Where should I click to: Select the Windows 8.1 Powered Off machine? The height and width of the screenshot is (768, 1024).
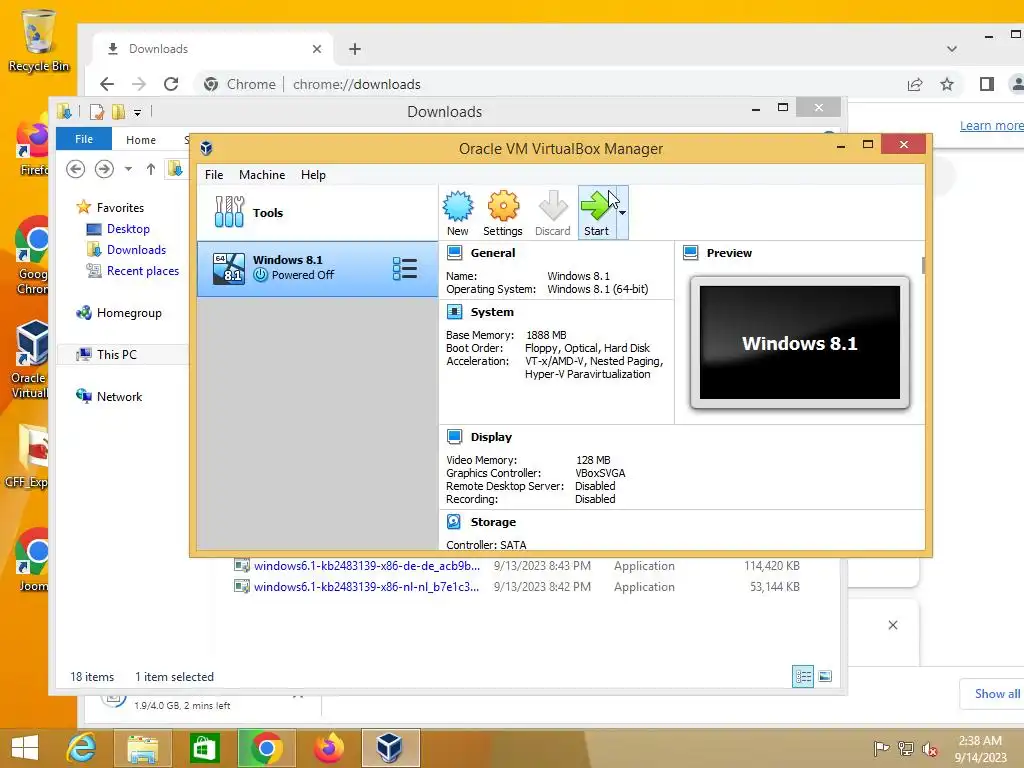click(317, 268)
